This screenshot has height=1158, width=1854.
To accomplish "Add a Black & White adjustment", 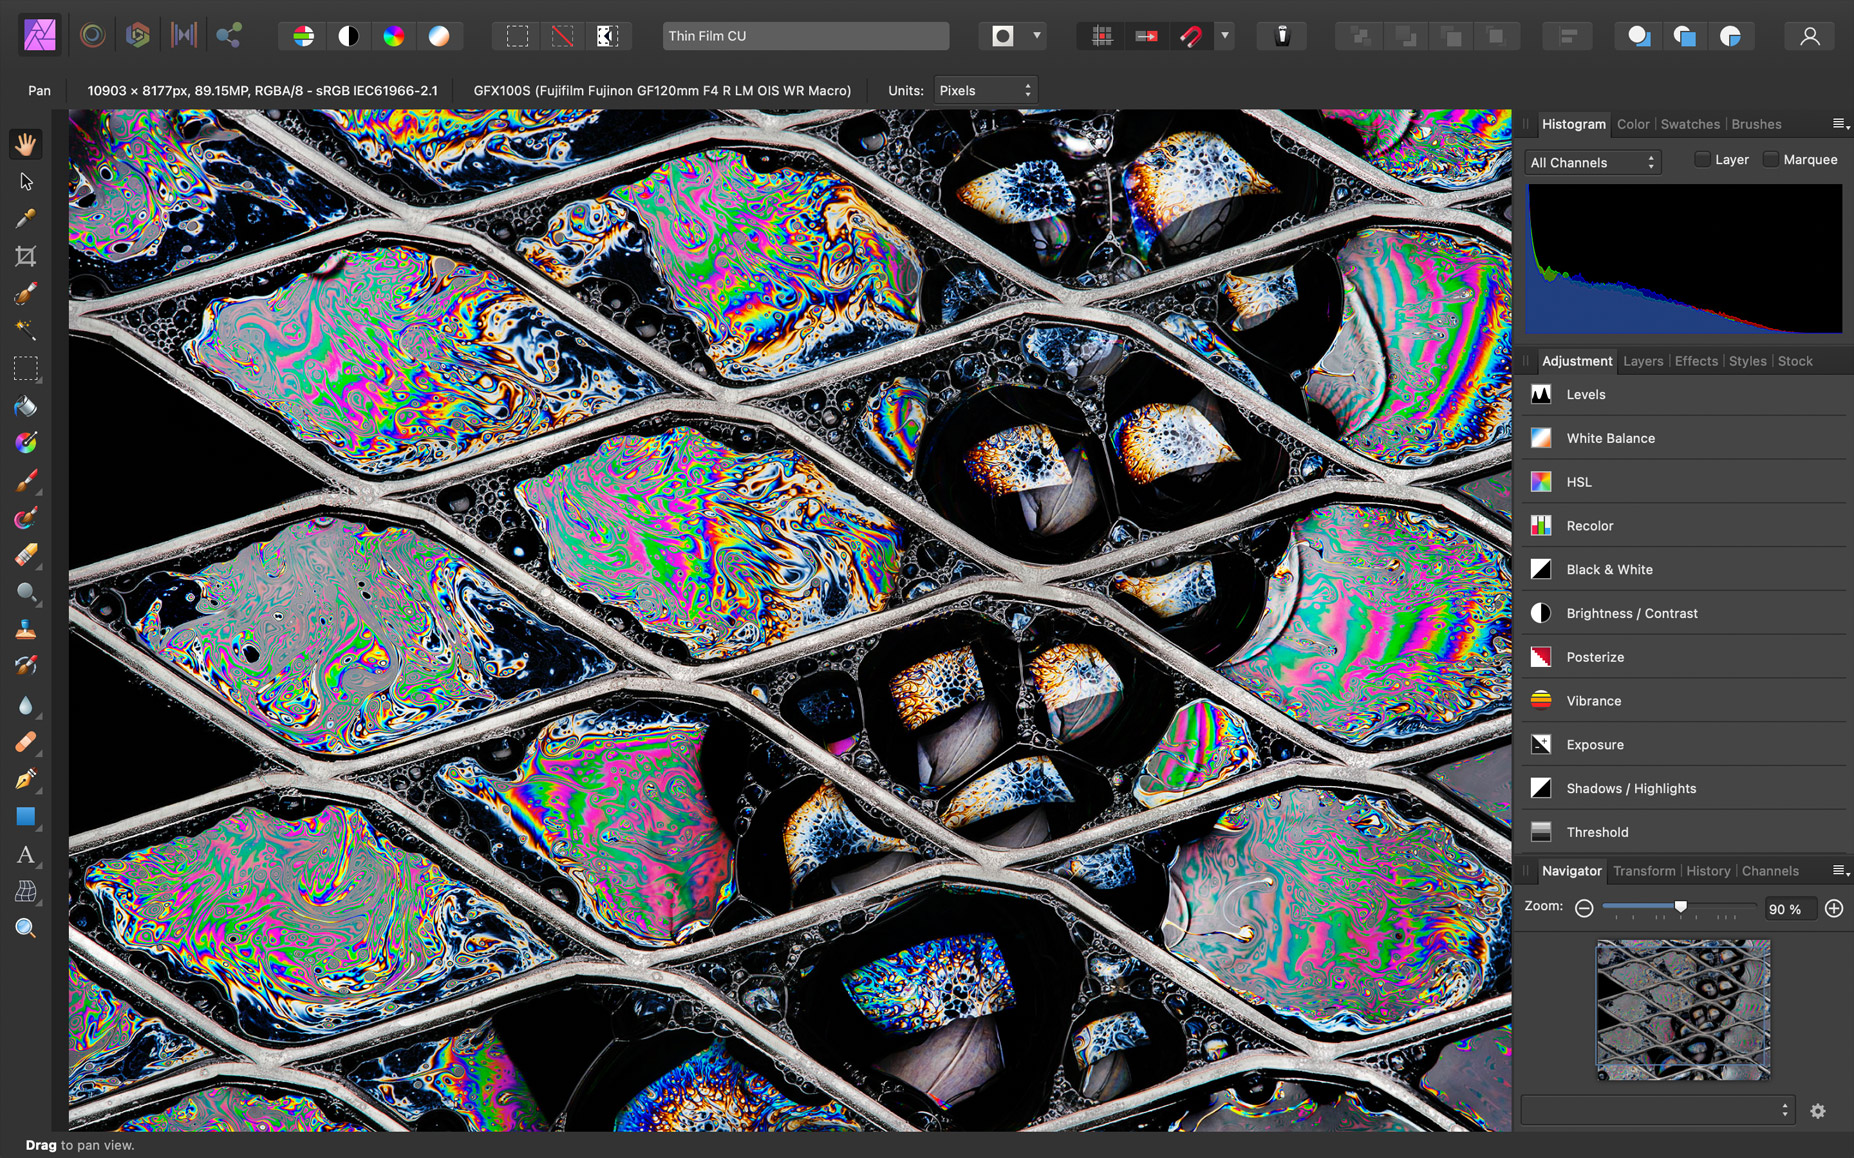I will click(x=1609, y=569).
